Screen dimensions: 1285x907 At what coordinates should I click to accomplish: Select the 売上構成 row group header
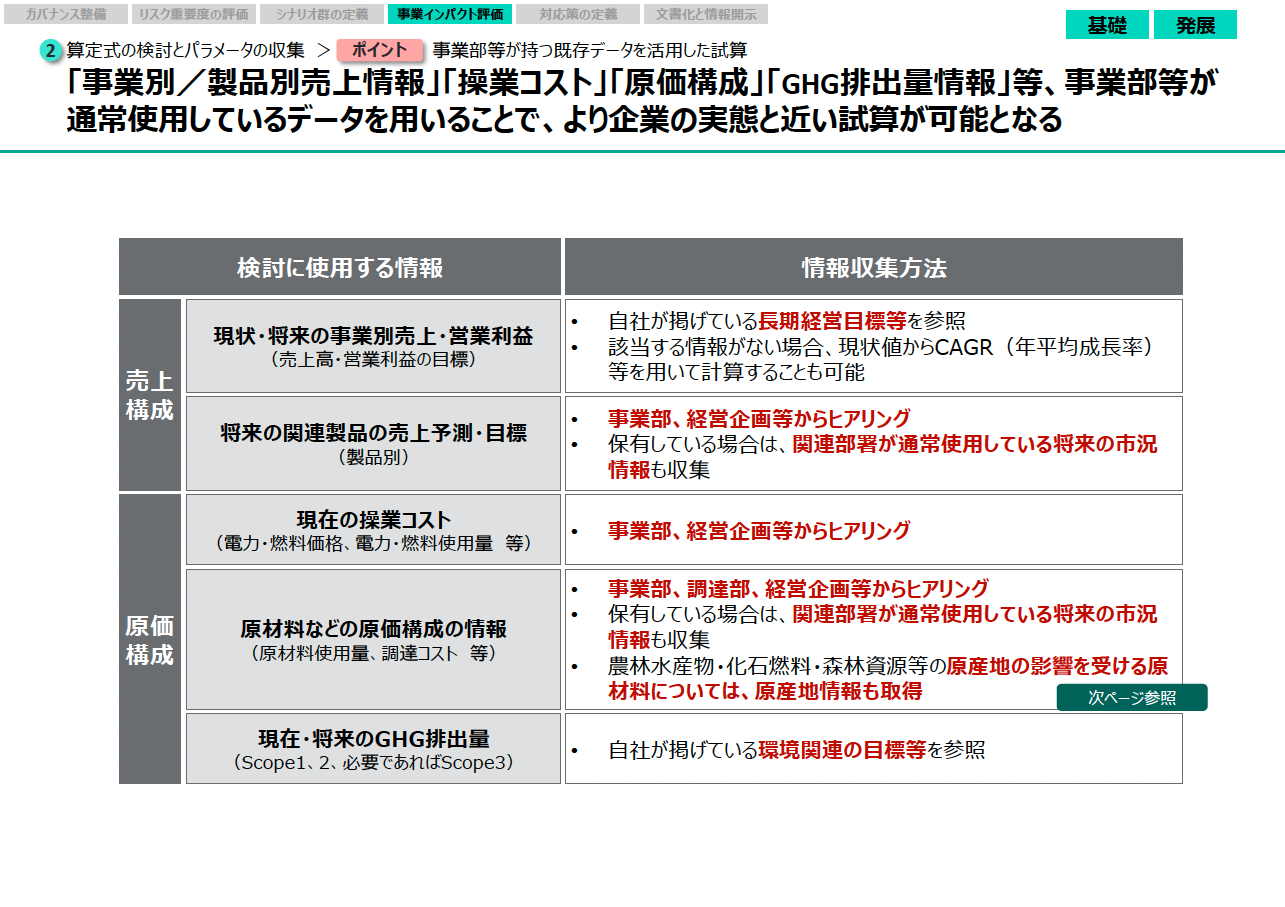tap(150, 395)
